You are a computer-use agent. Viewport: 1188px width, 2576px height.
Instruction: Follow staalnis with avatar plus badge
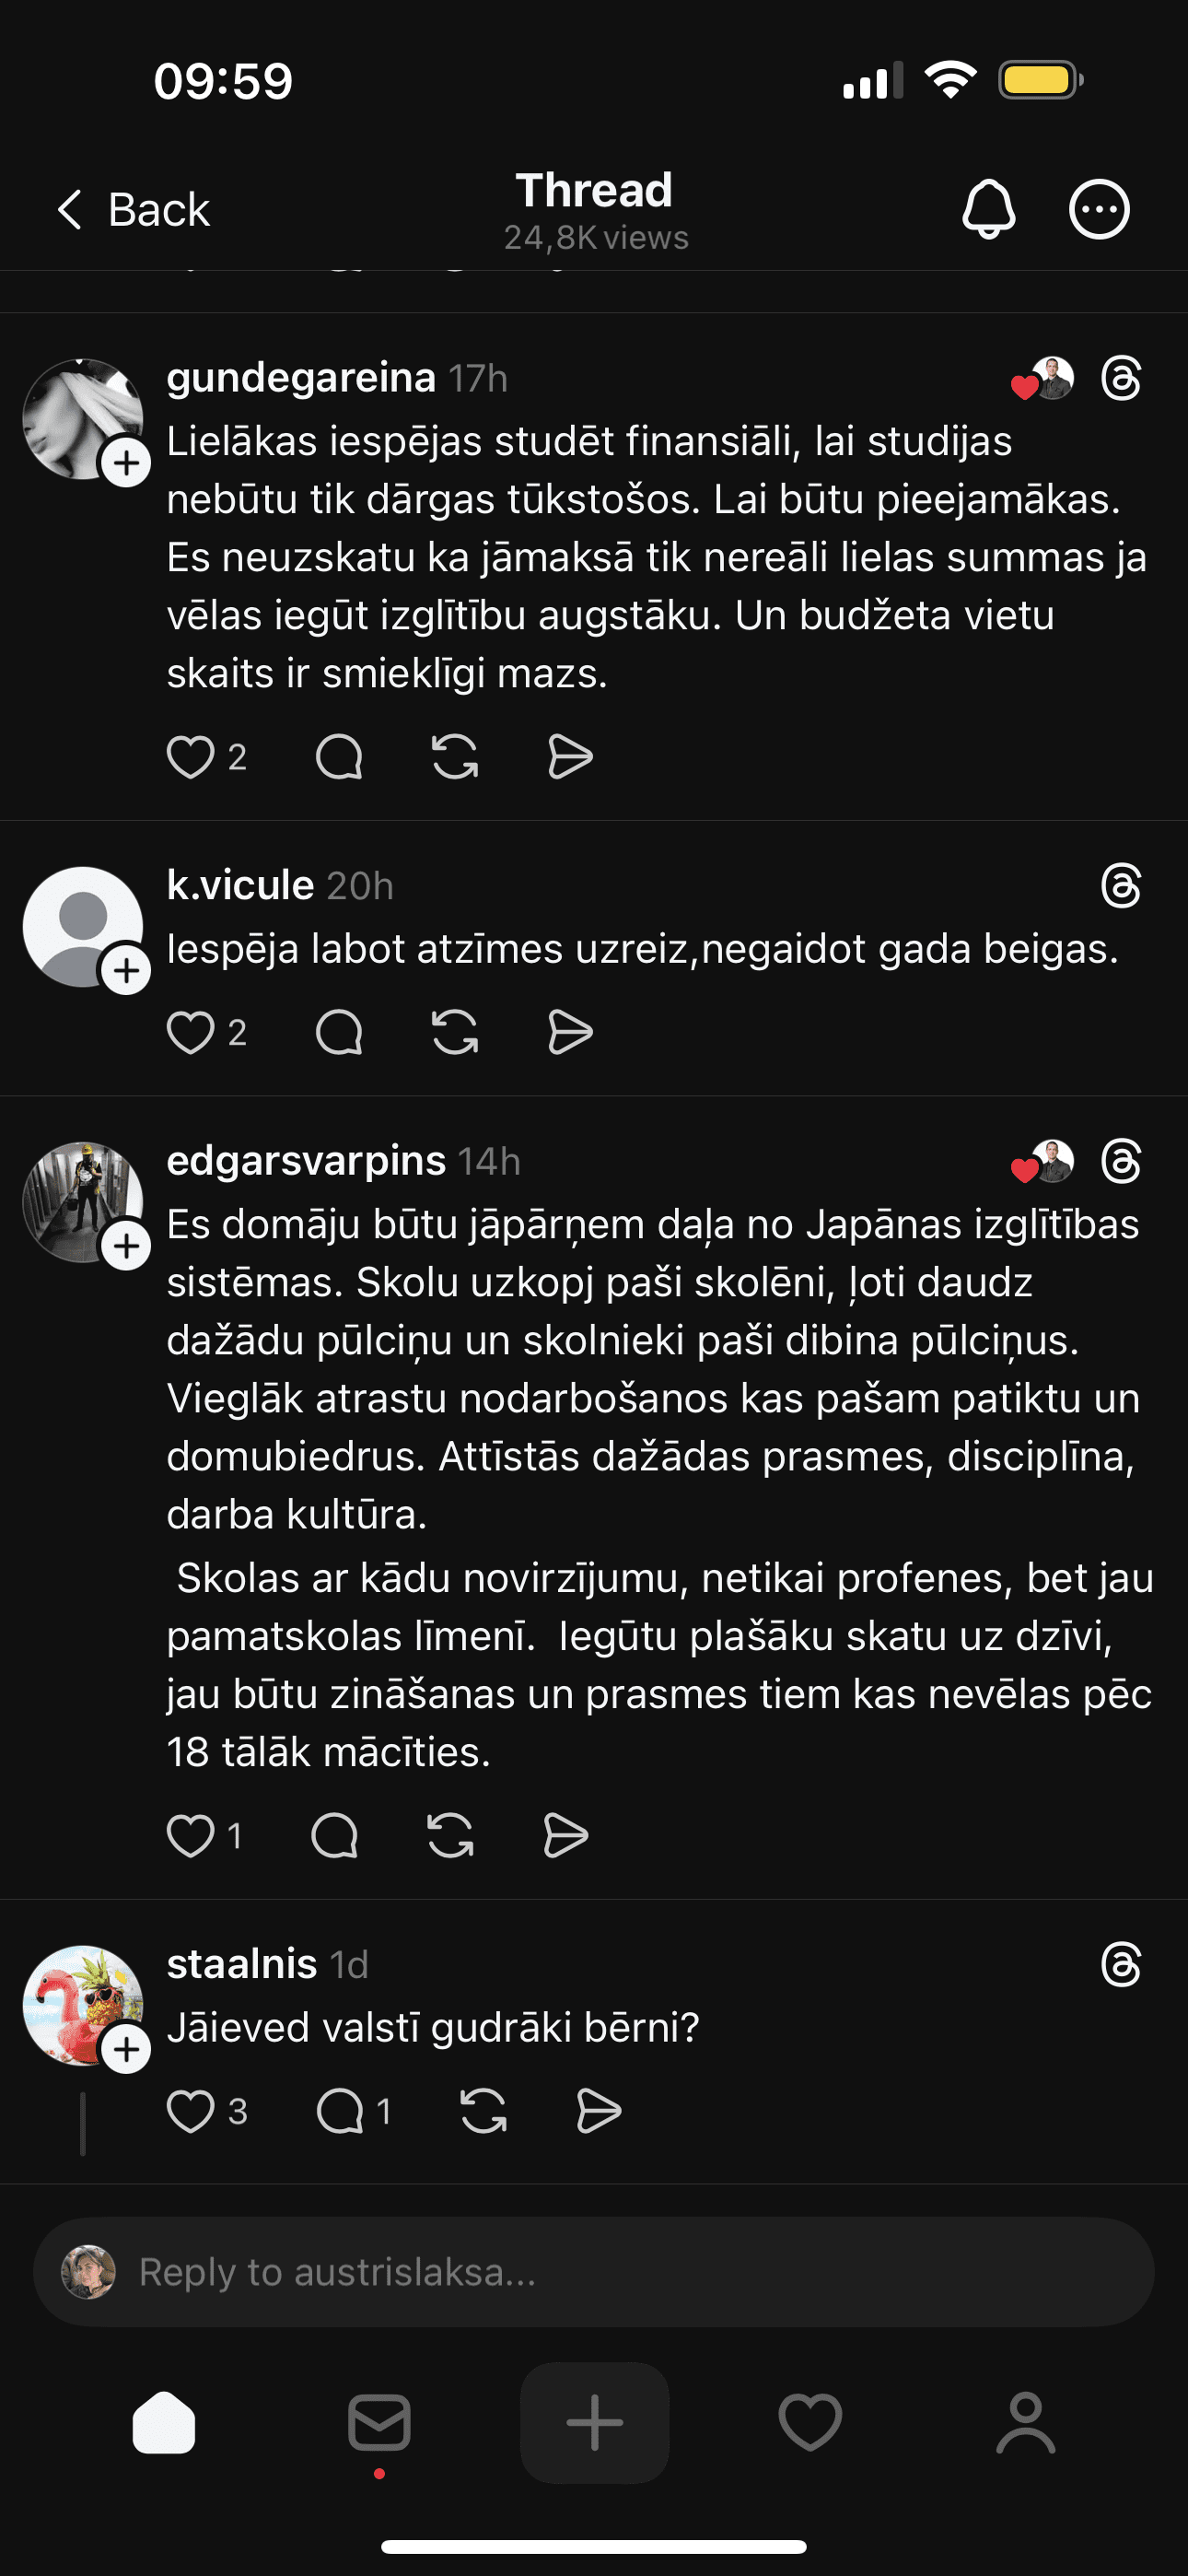click(x=126, y=2049)
